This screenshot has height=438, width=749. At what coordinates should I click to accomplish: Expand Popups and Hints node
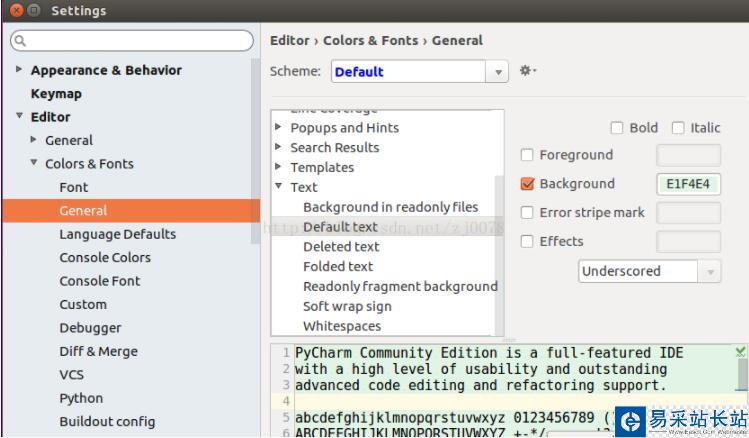tap(279, 128)
